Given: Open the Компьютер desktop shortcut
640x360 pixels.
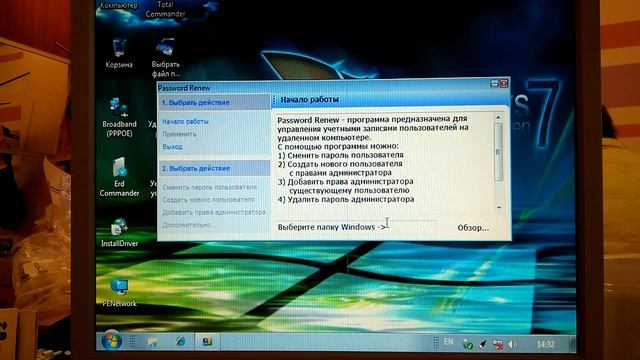Looking at the screenshot, I should point(119,6).
